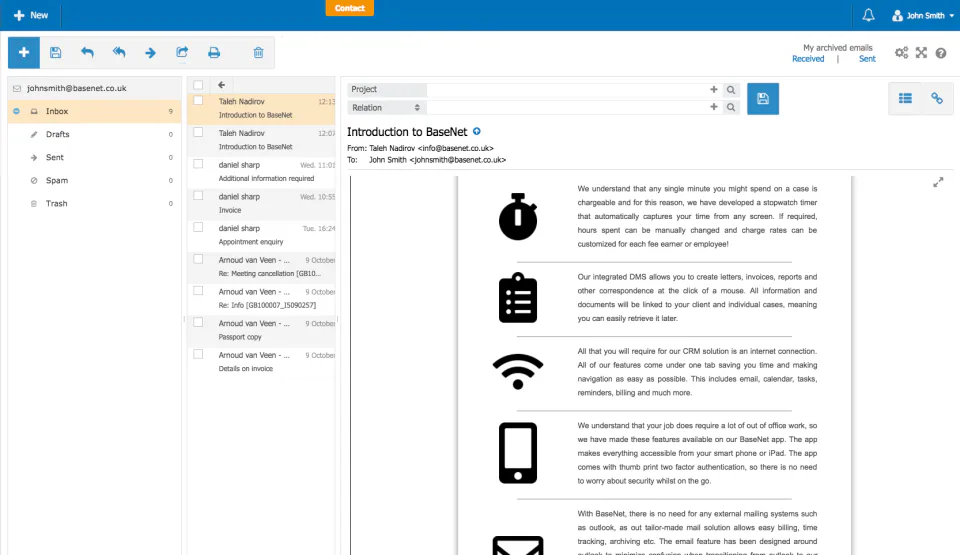Toggle fullscreen with the crossed arrows icon
This screenshot has height=555, width=960.
click(x=921, y=53)
